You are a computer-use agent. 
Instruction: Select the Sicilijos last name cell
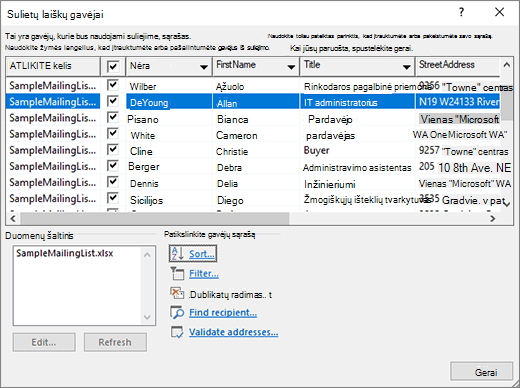169,199
